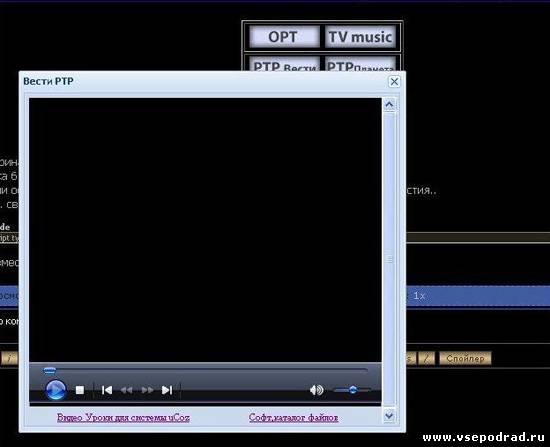Start playback with the blue play button
550x447 pixels.
click(x=56, y=390)
